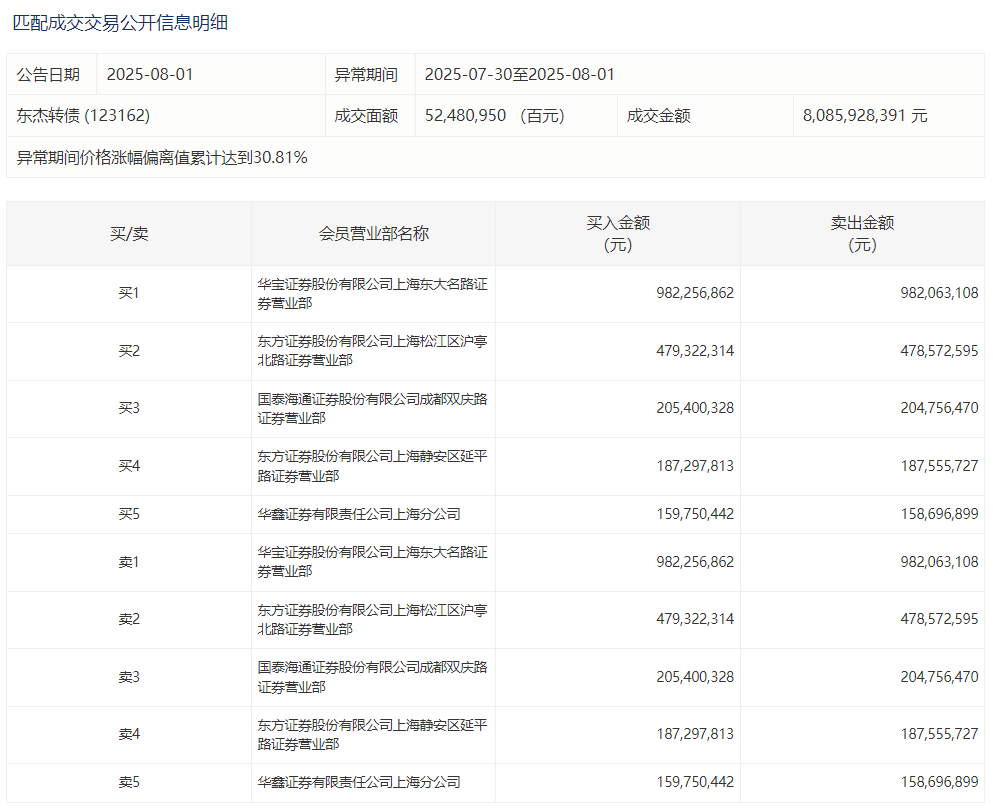The image size is (993, 810).
Task: Open 华鑫证券上海分公司 in the 买5 row
Action: pos(359,514)
